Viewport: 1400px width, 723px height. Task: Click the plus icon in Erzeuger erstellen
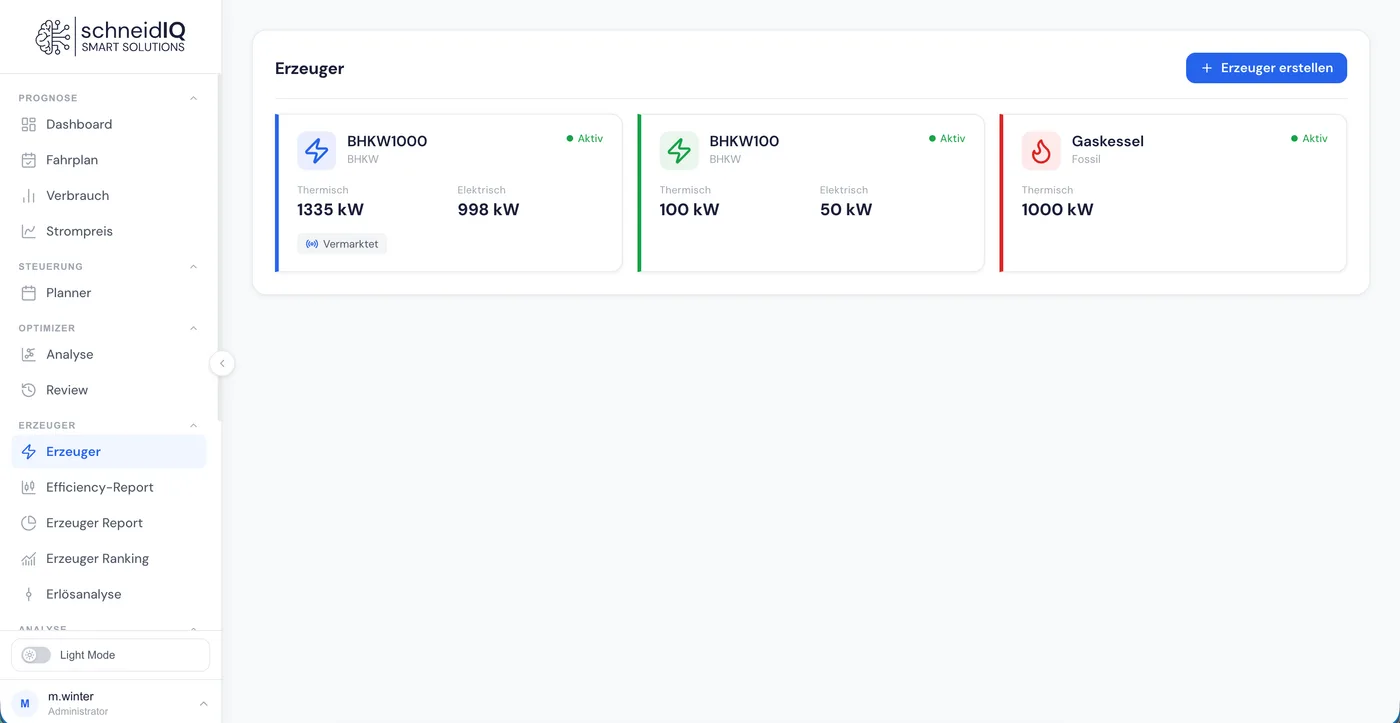pyautogui.click(x=1207, y=68)
